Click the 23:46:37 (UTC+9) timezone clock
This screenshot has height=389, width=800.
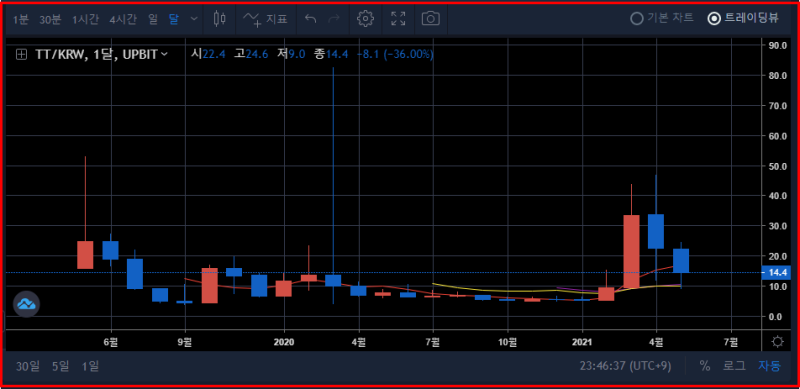[625, 366]
